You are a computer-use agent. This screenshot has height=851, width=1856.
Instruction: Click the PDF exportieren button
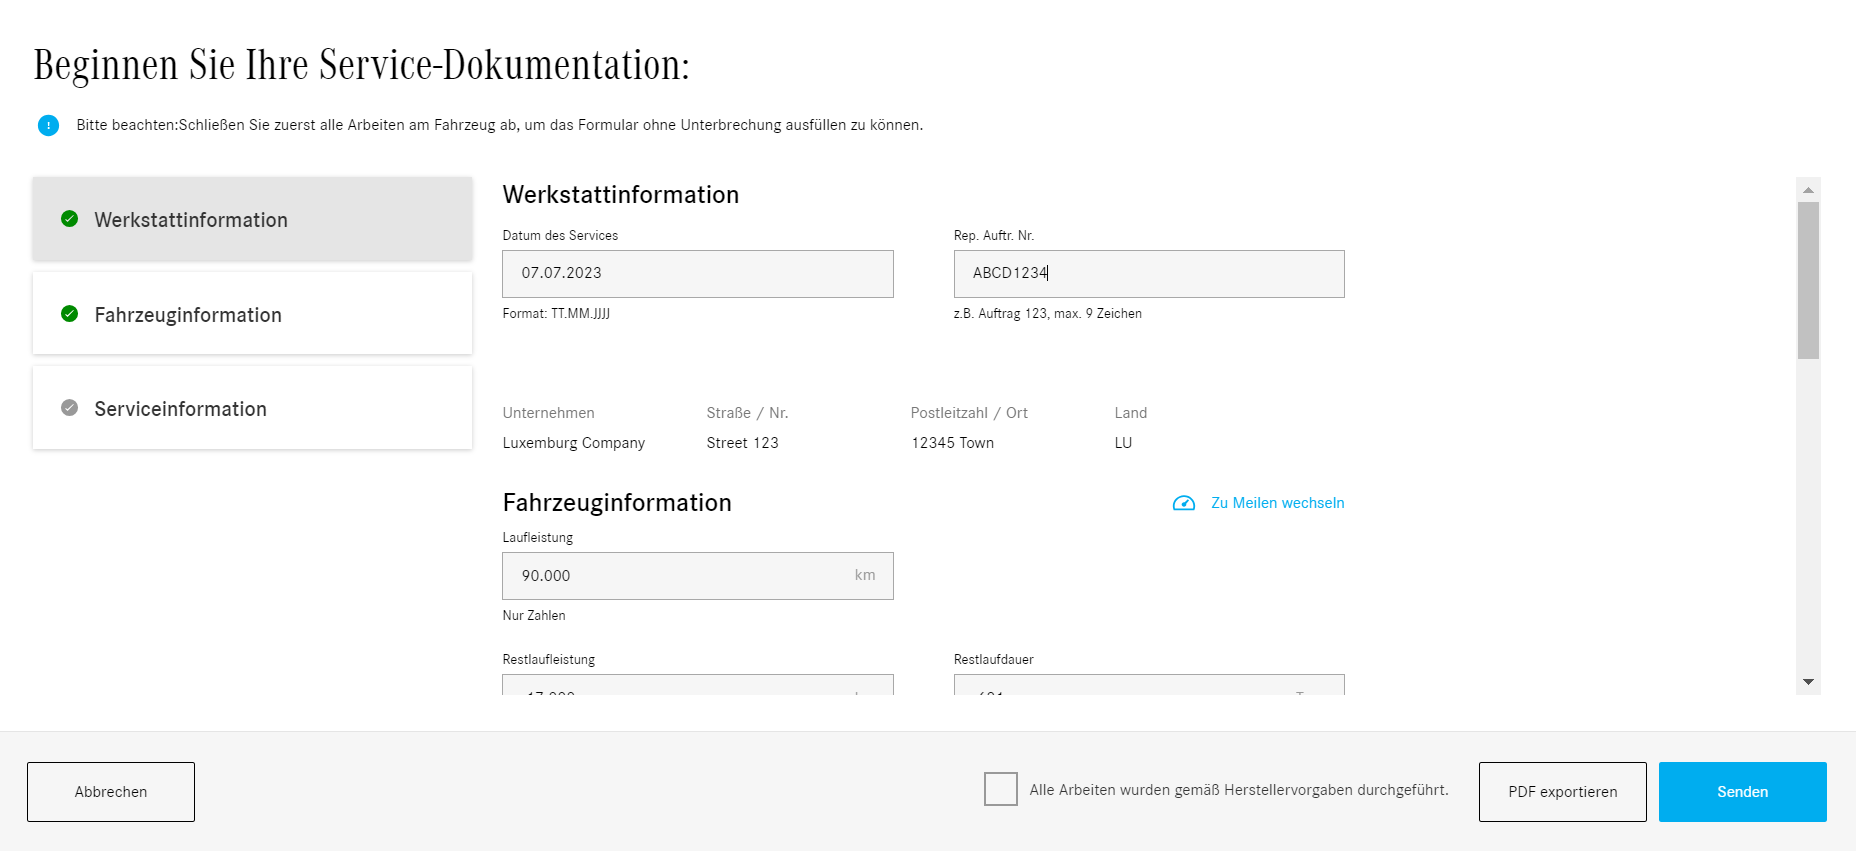(x=1562, y=792)
